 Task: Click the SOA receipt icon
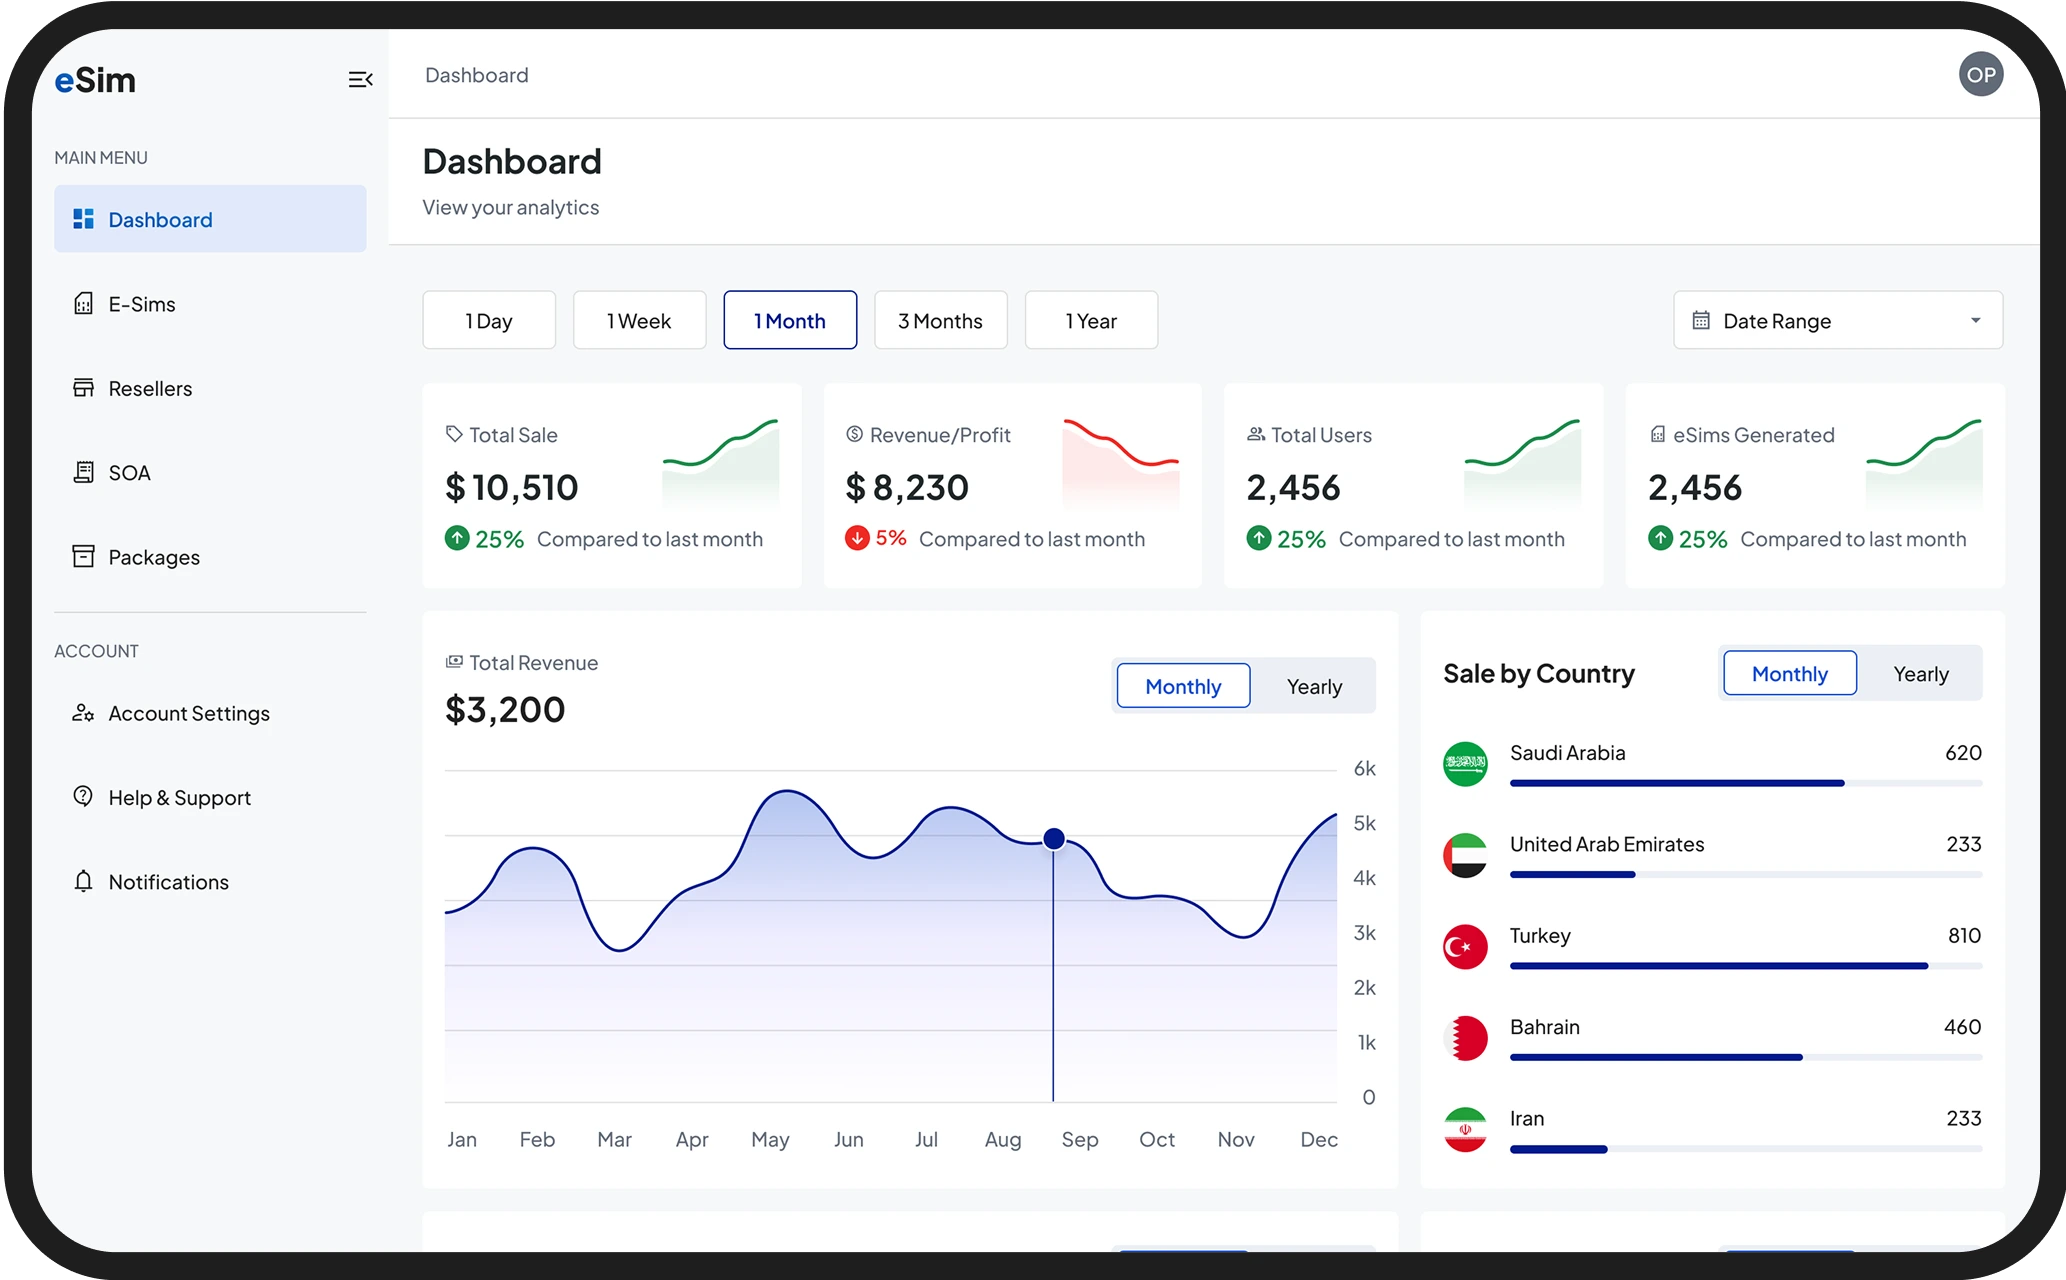pos(84,472)
